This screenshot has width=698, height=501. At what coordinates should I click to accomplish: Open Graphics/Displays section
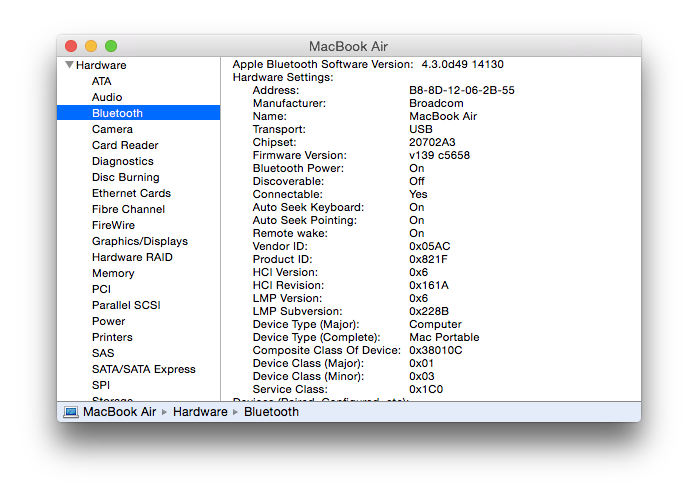point(140,241)
